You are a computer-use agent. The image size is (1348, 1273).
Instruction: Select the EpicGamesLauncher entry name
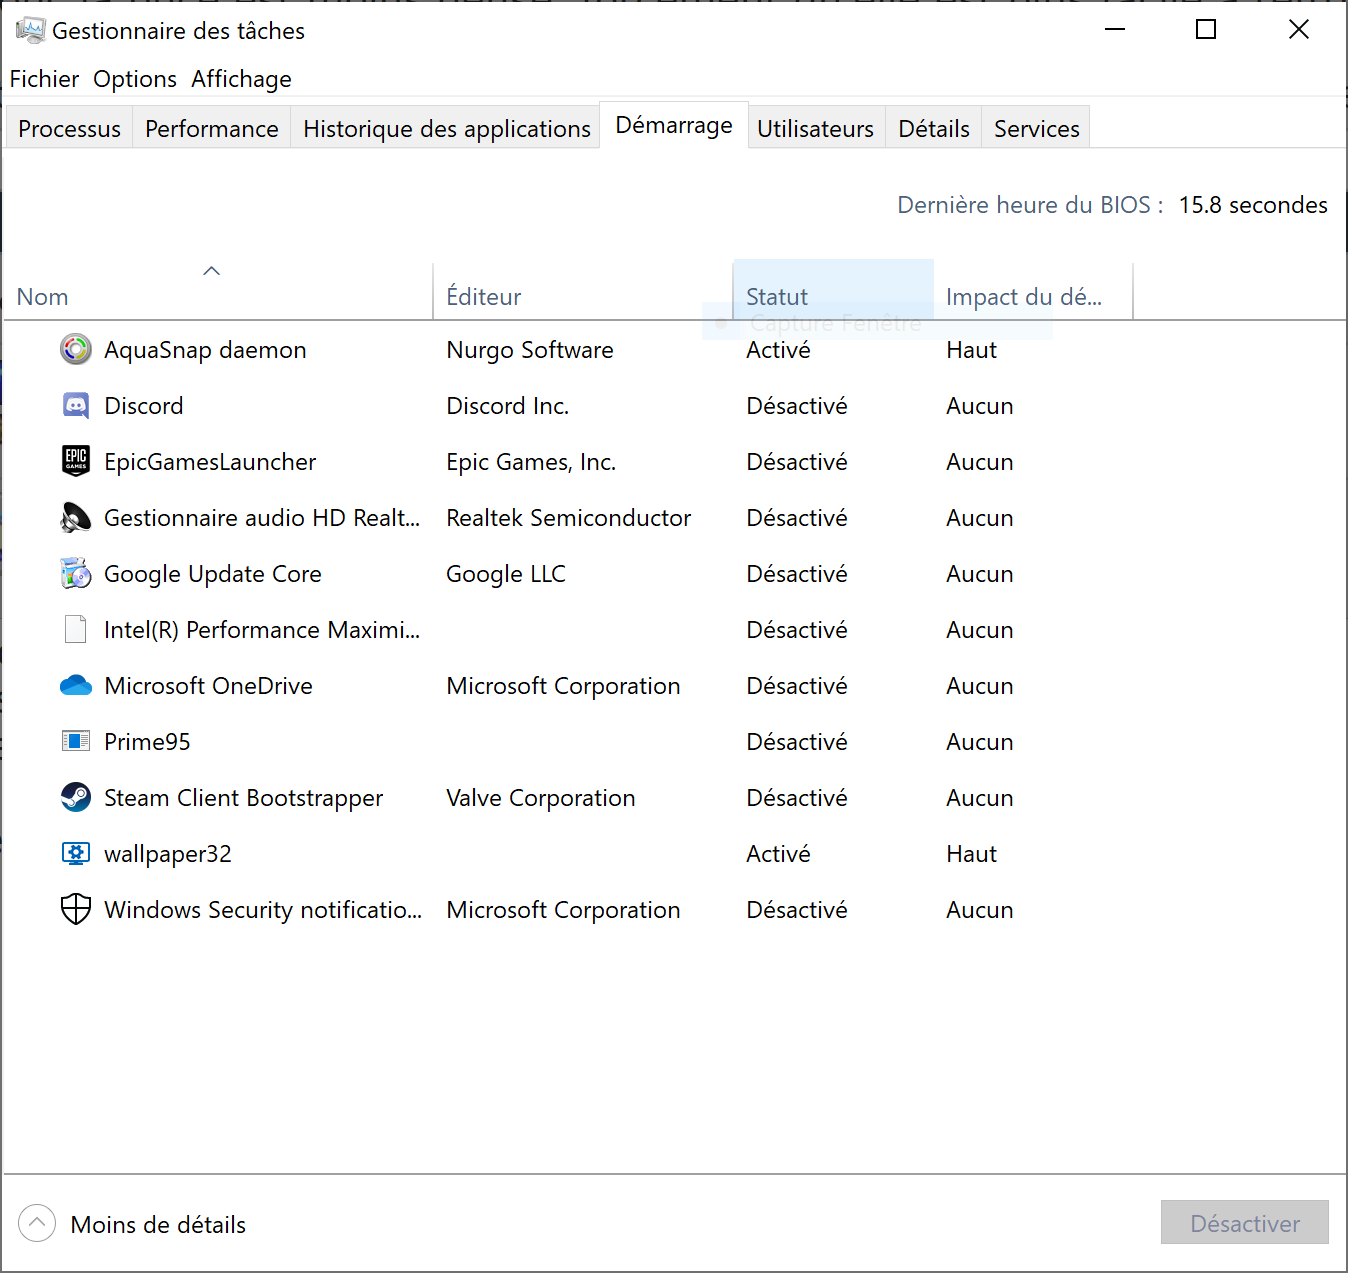(210, 462)
